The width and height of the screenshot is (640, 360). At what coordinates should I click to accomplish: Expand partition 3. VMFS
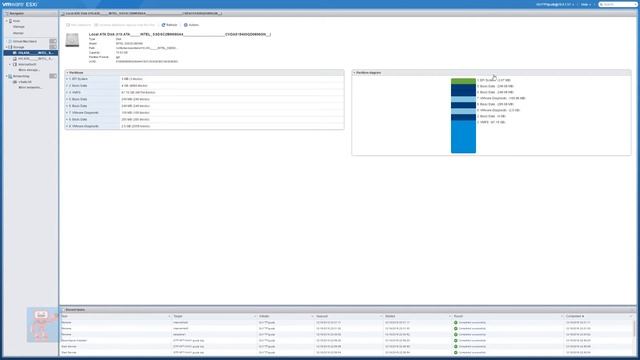[67, 92]
